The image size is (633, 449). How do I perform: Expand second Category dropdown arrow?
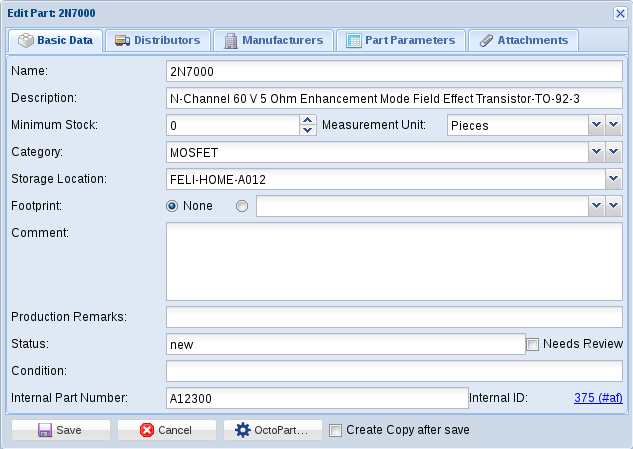point(614,152)
